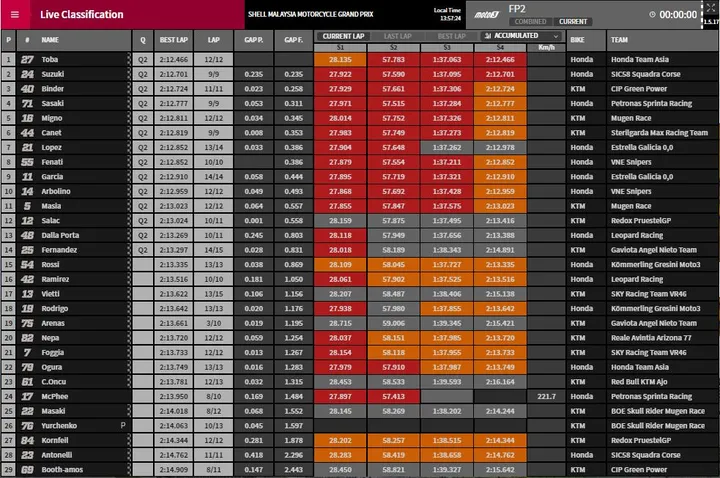Screen dimensions: 720x478
Task: Open the options dots on Binder's row
Action: pyautogui.click(x=129, y=89)
